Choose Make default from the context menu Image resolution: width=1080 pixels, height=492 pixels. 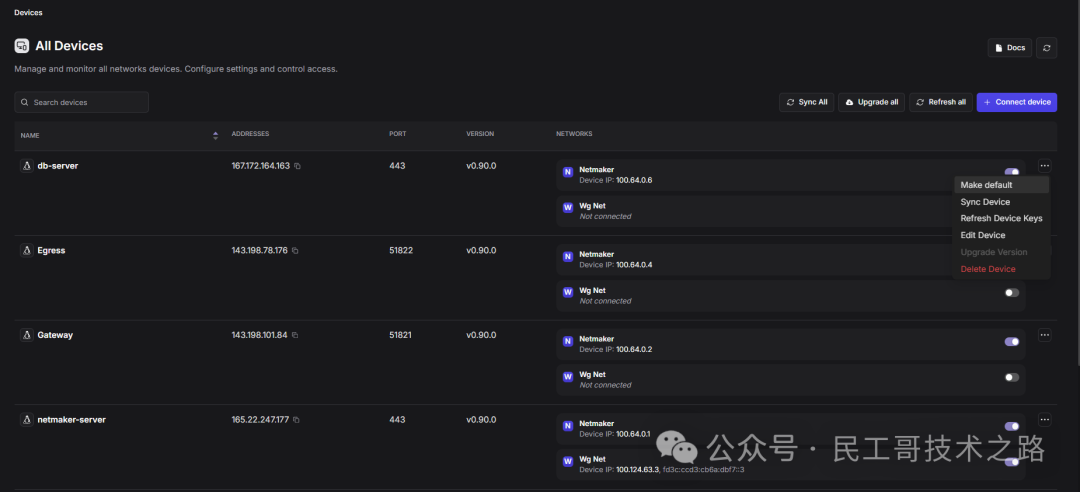pyautogui.click(x=986, y=185)
